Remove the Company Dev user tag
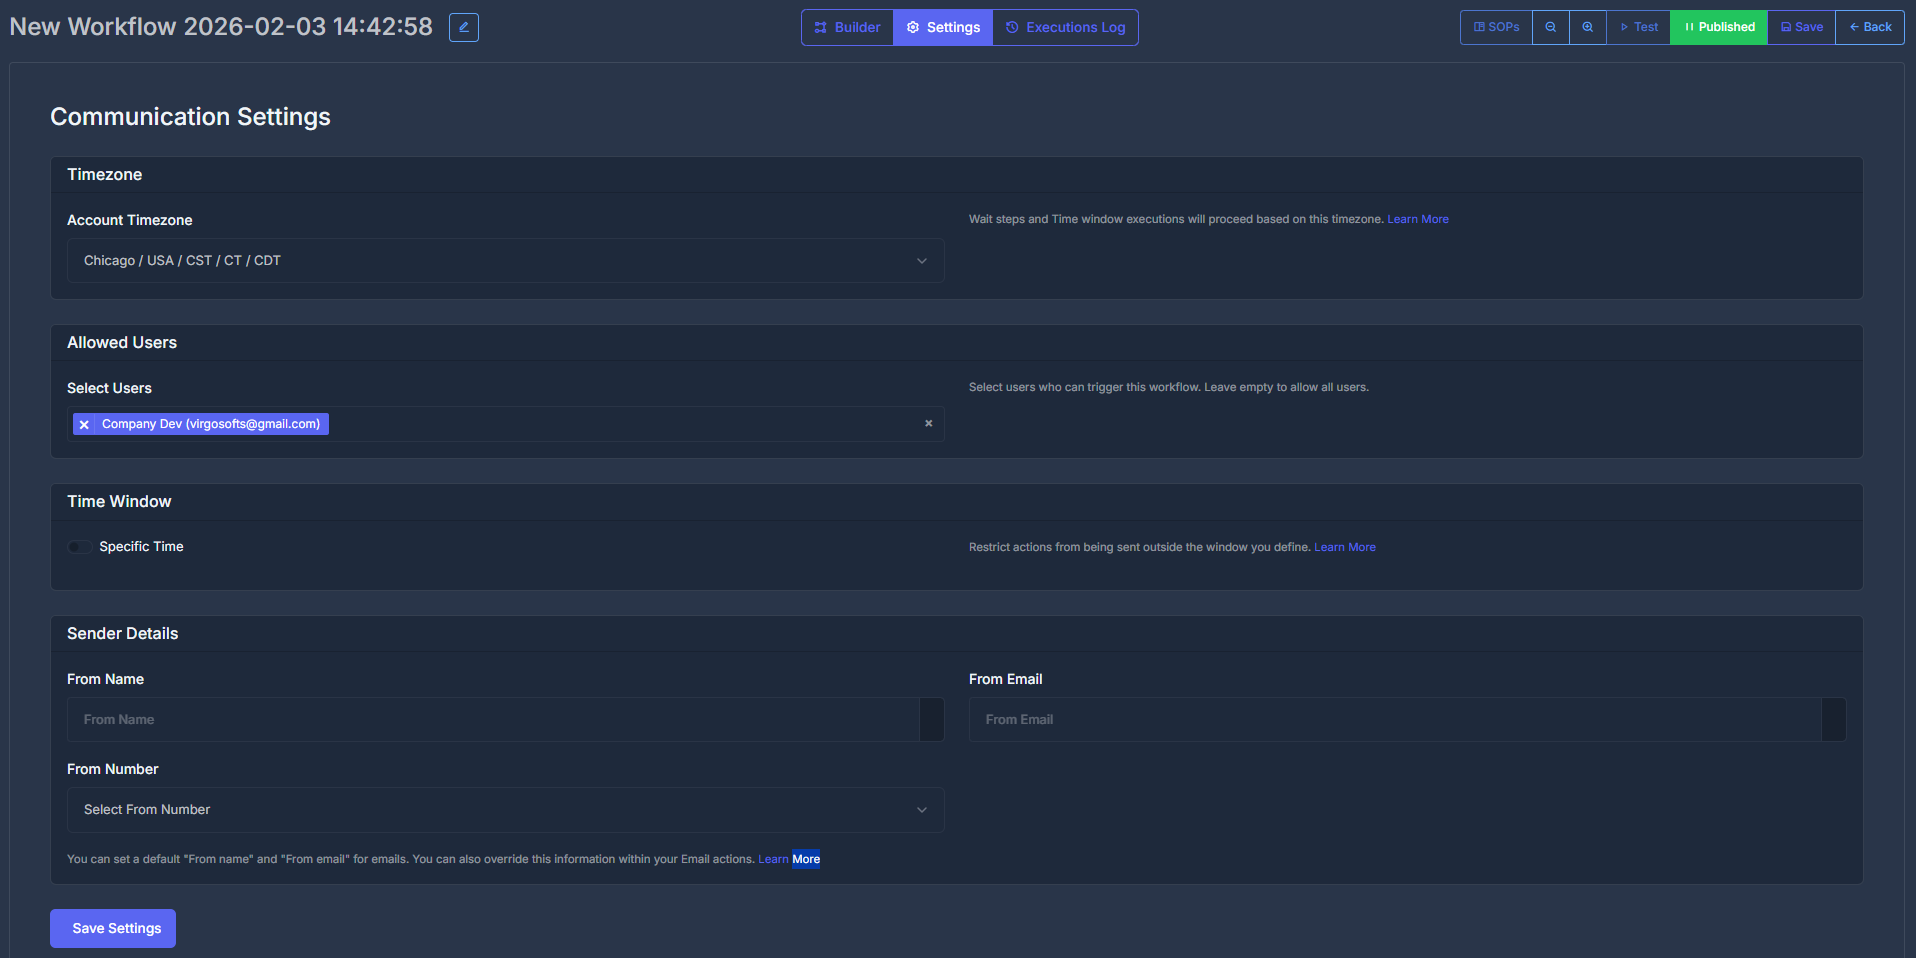The height and width of the screenshot is (958, 1916). 85,424
